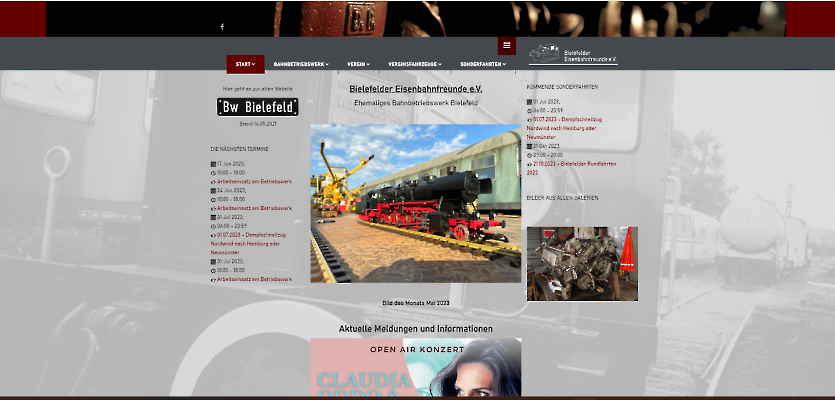Open the Bw Bielefeld old website banner

[x=257, y=107]
